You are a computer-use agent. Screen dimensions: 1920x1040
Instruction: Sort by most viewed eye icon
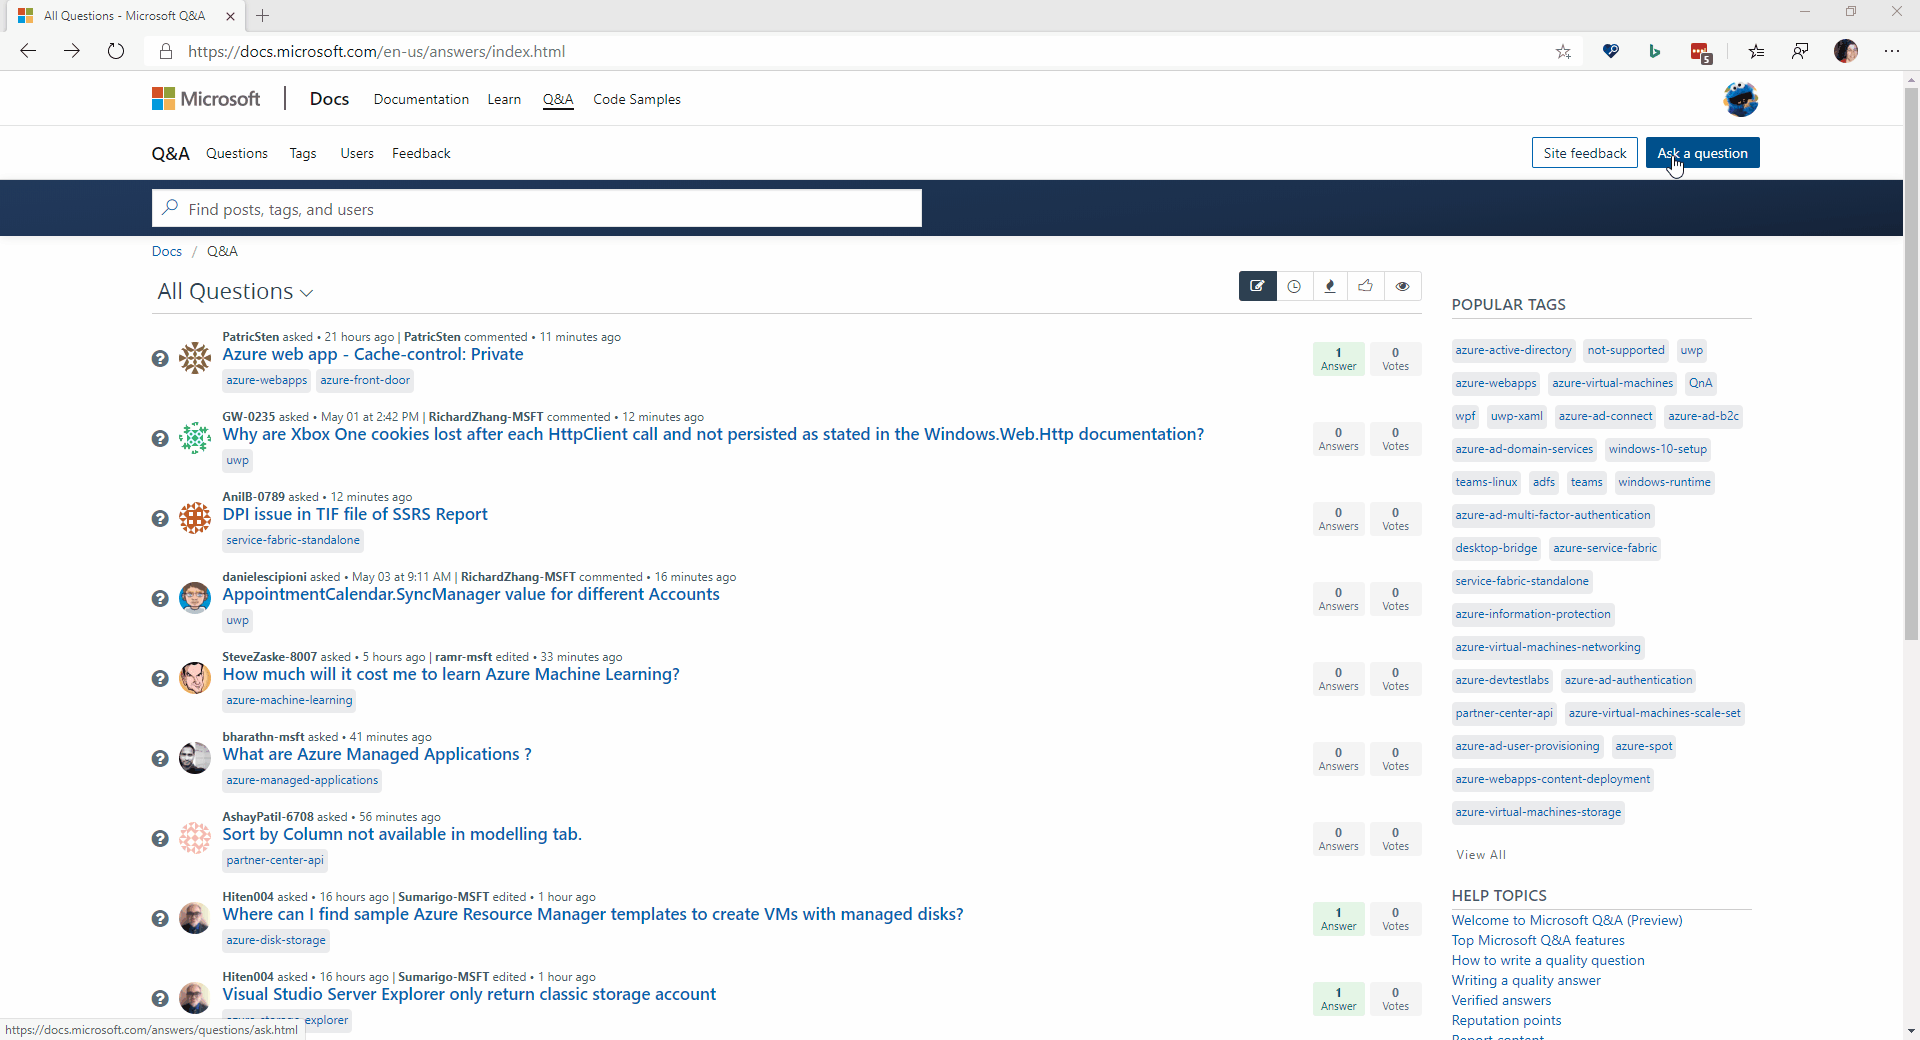[1402, 286]
